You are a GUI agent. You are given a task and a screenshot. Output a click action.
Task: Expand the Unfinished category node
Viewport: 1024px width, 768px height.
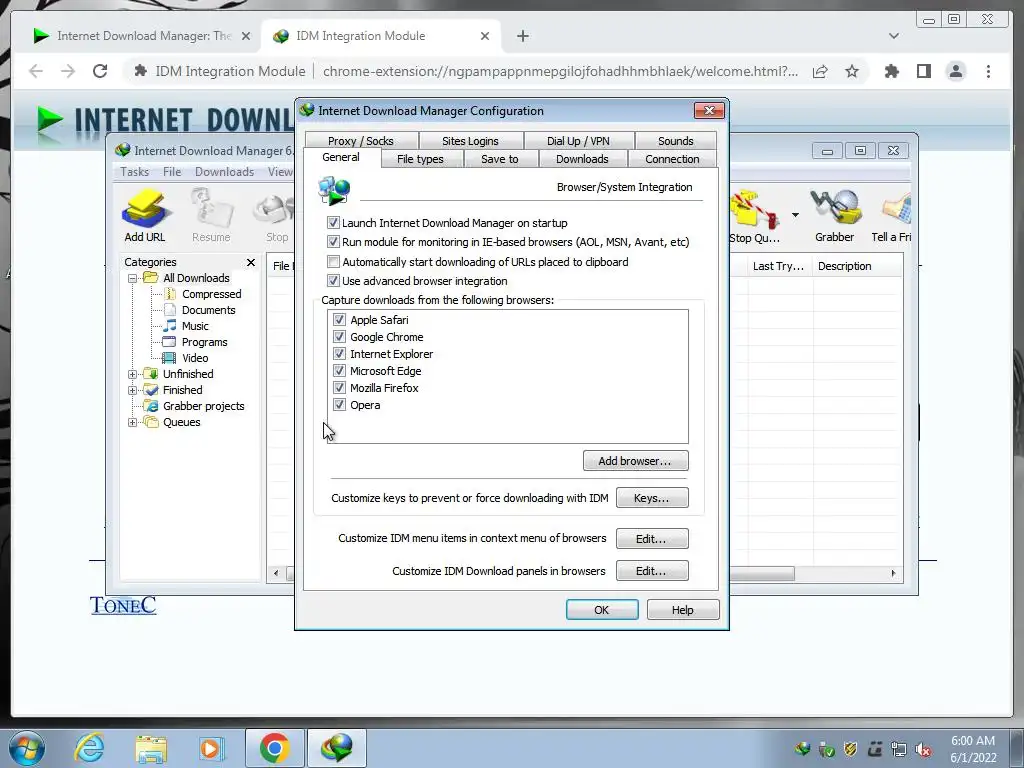click(133, 374)
